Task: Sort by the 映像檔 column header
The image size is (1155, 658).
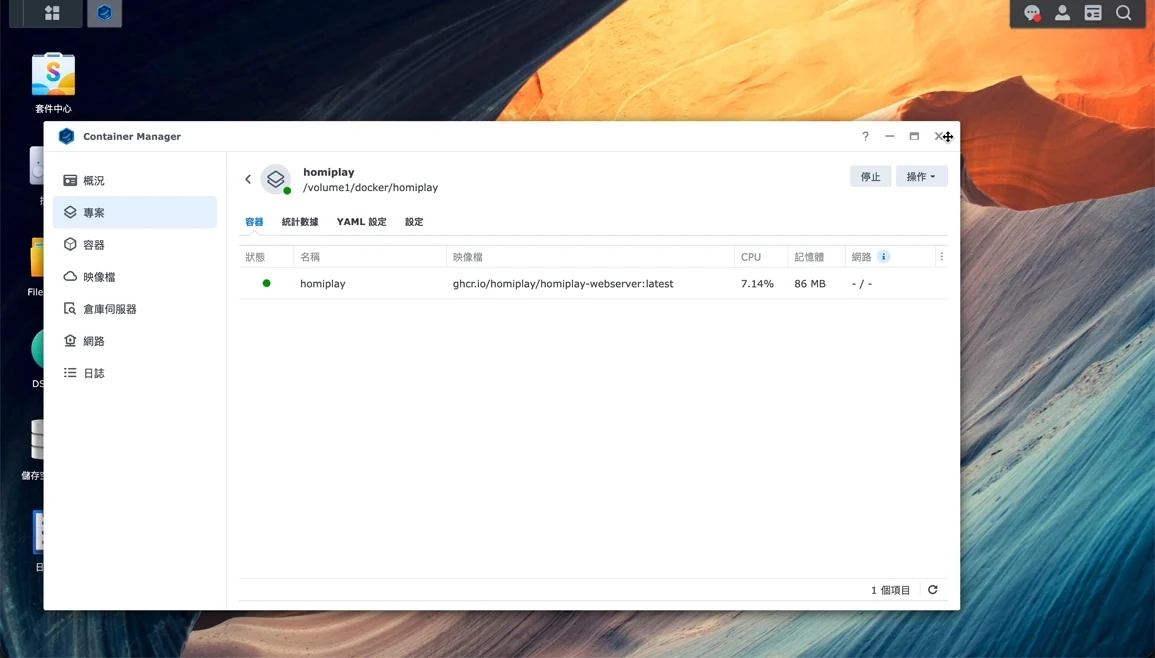Action: (591, 257)
